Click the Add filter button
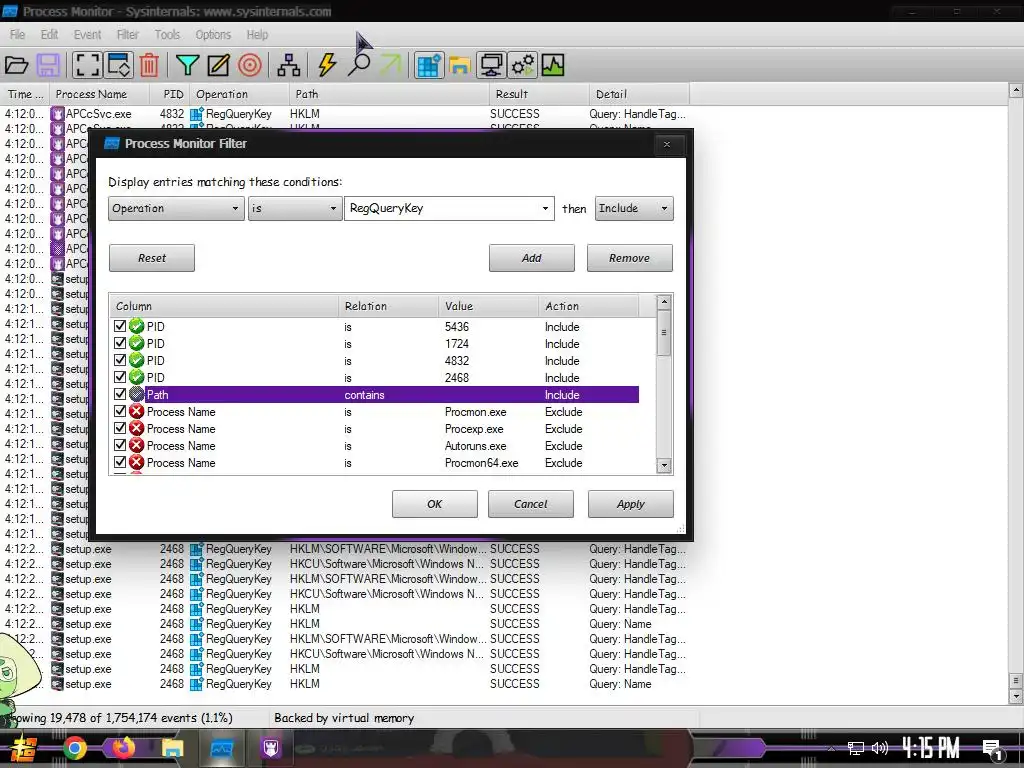Screen dimensions: 1024x768 point(532,258)
